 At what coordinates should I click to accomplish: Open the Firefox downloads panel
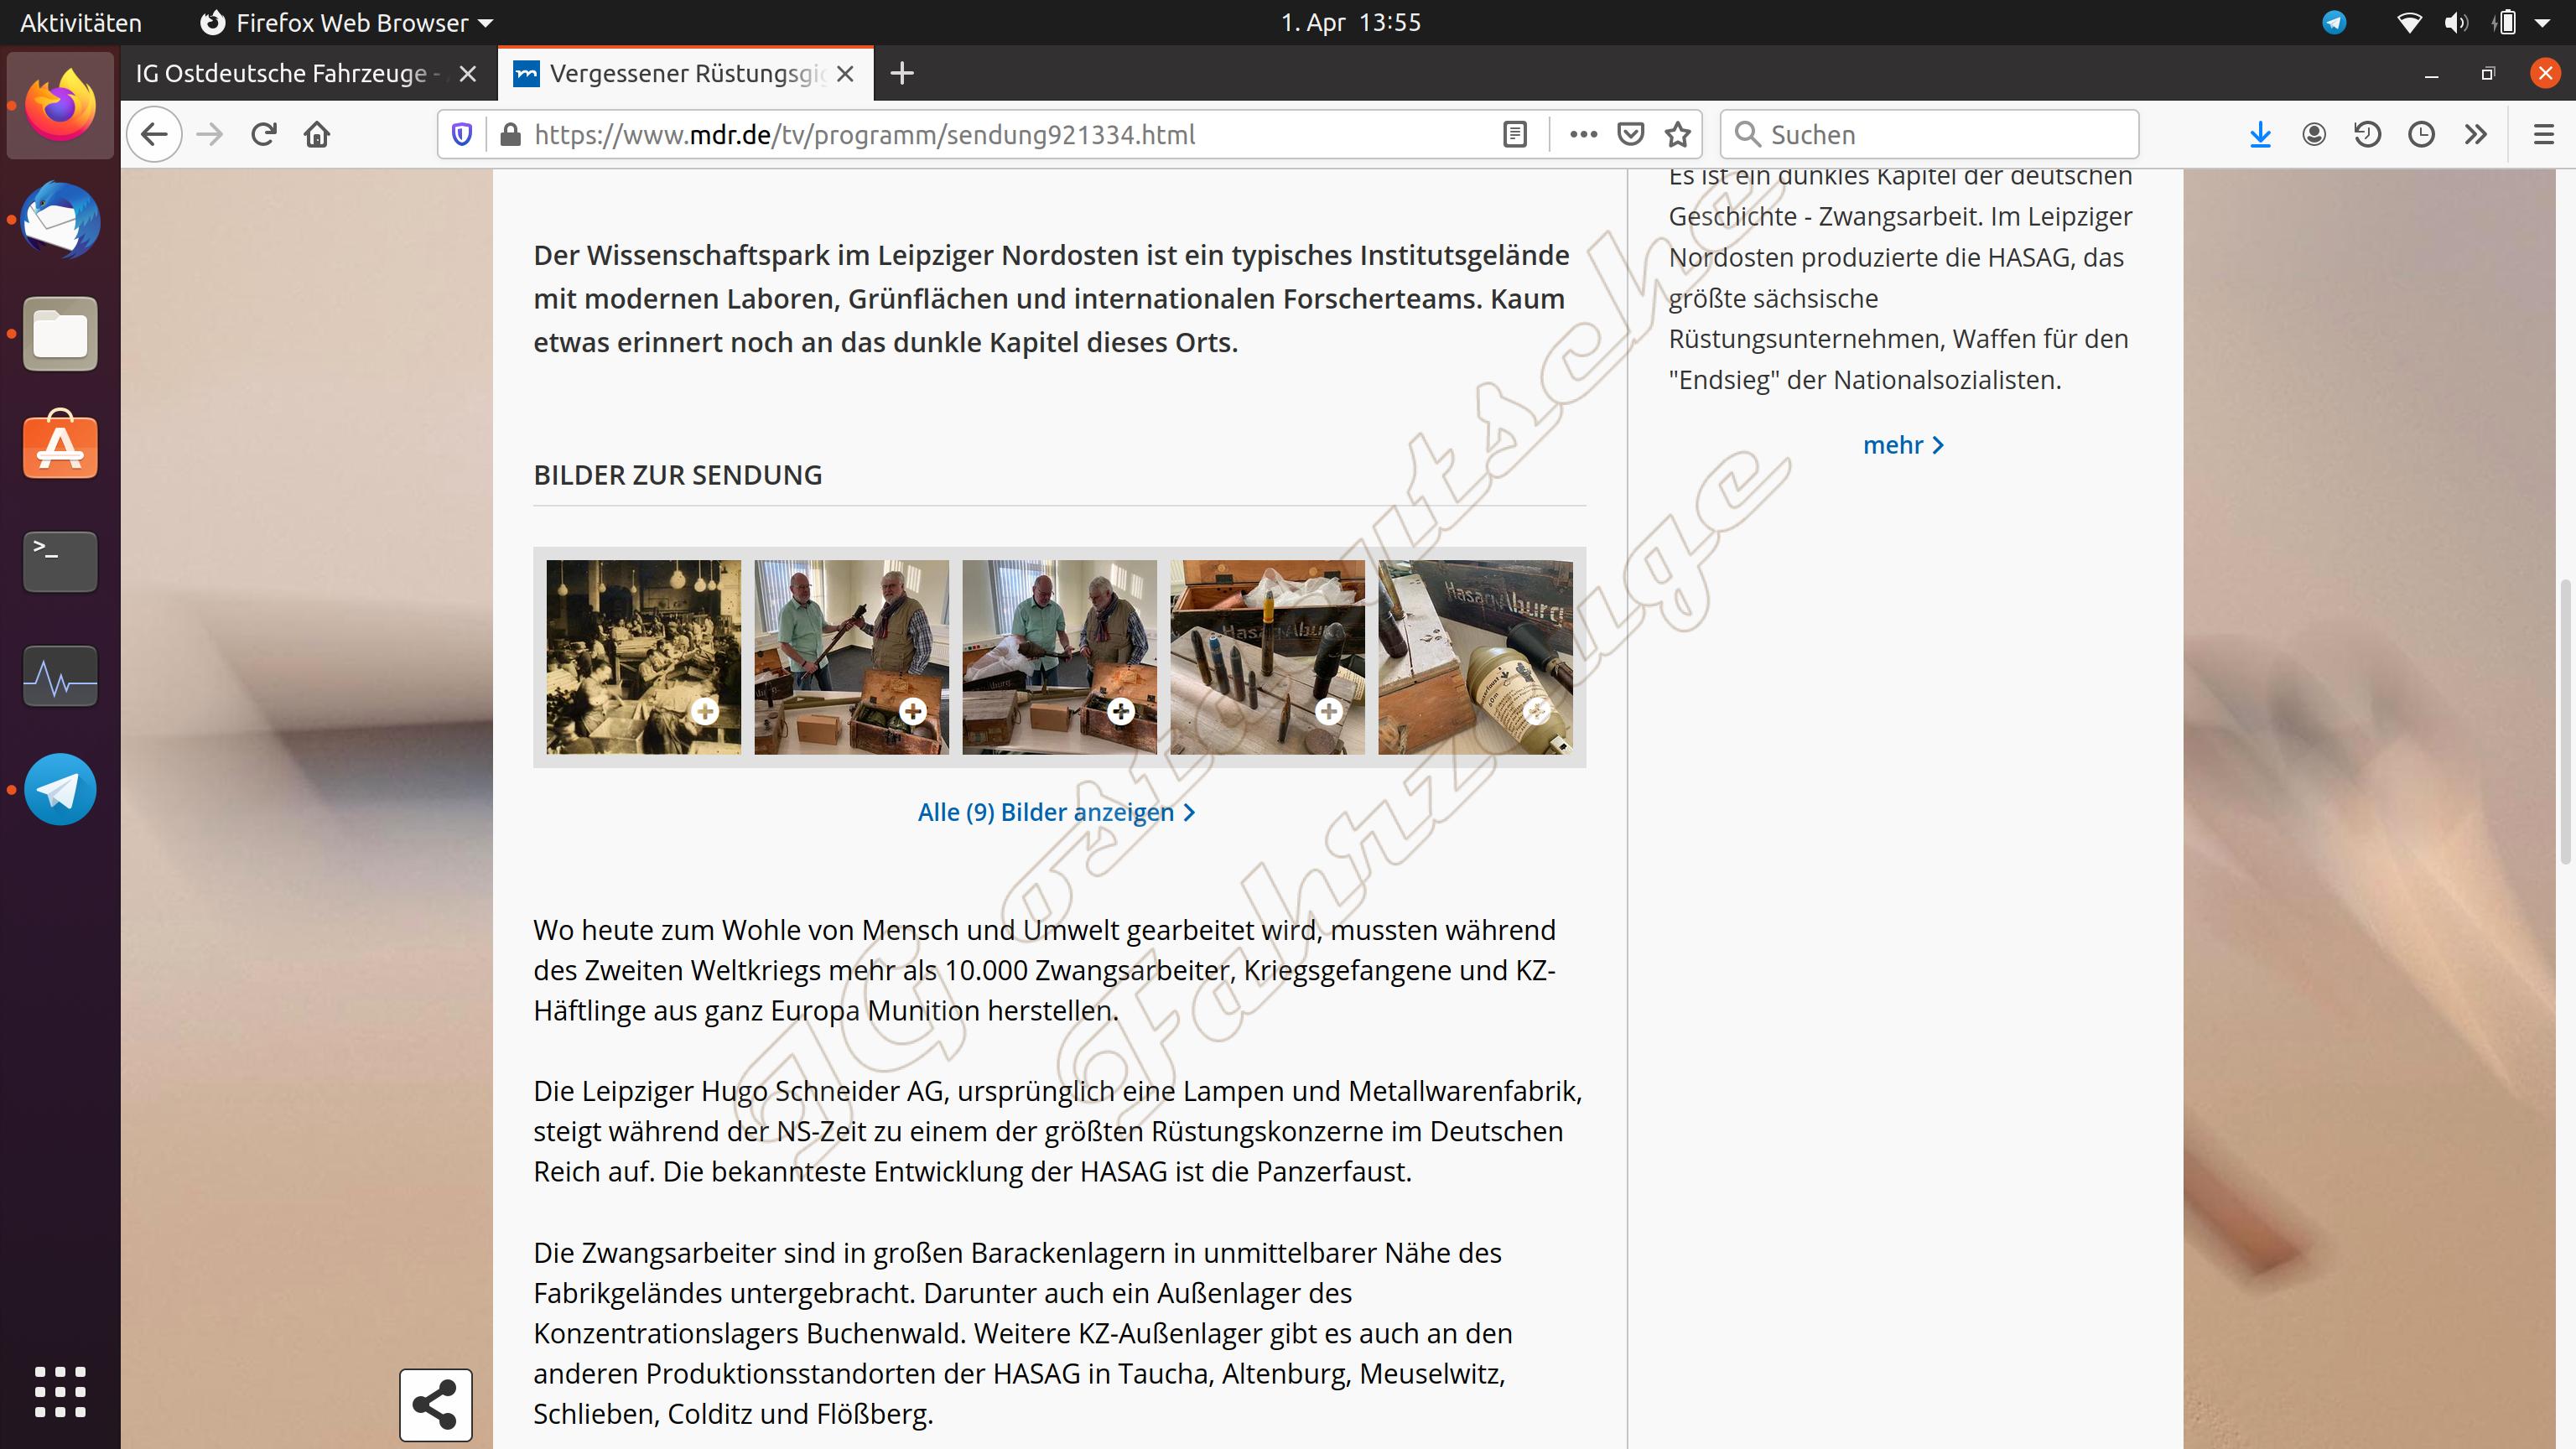(x=2260, y=134)
